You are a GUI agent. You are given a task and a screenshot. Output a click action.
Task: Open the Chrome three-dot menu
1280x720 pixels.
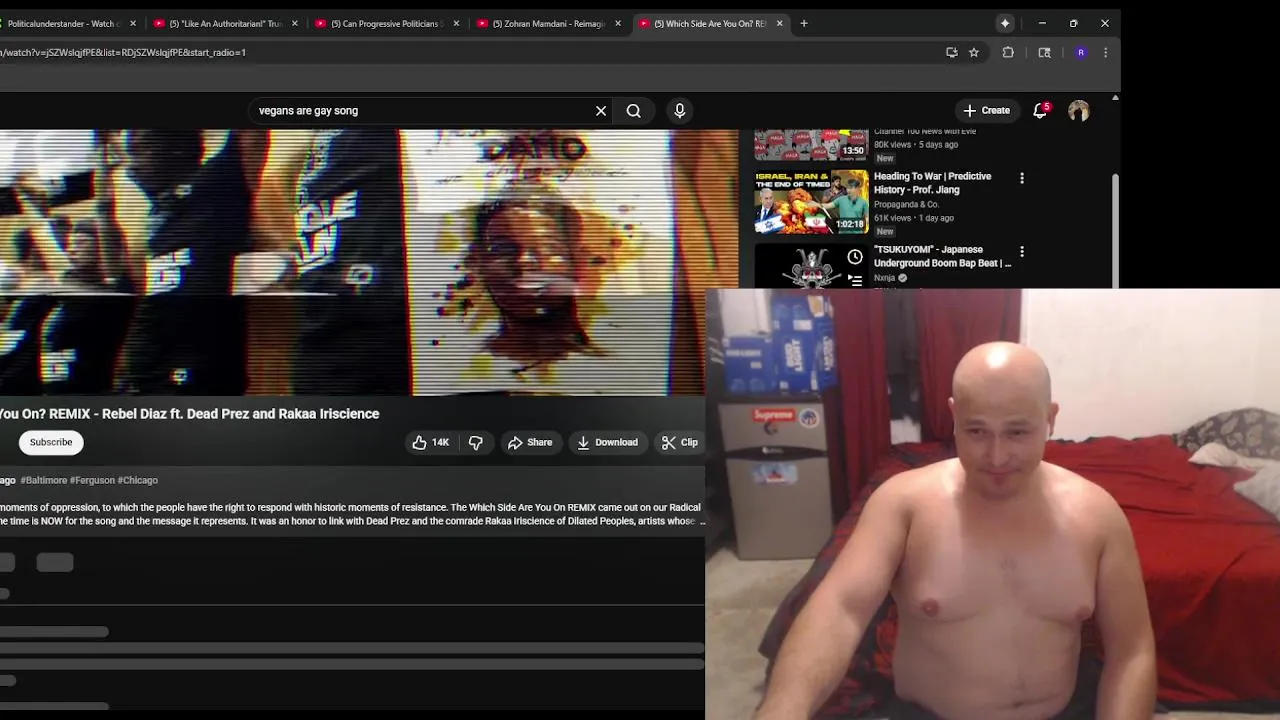[1105, 52]
